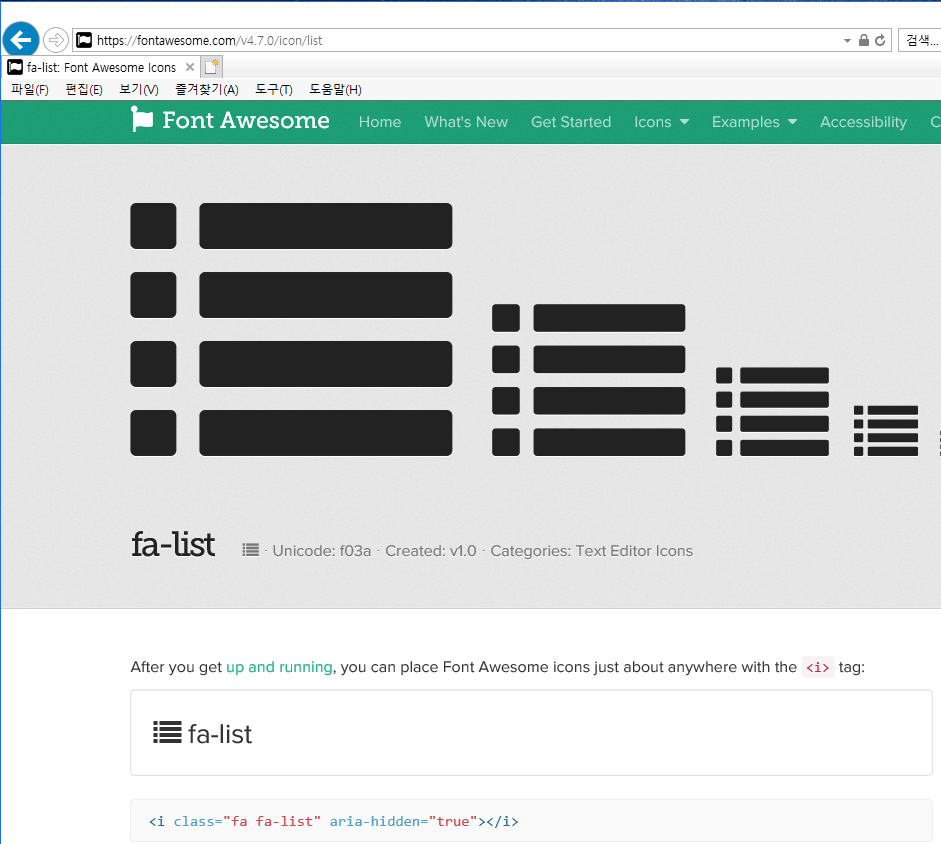
Task: Click the fa-list page heading
Action: (173, 544)
